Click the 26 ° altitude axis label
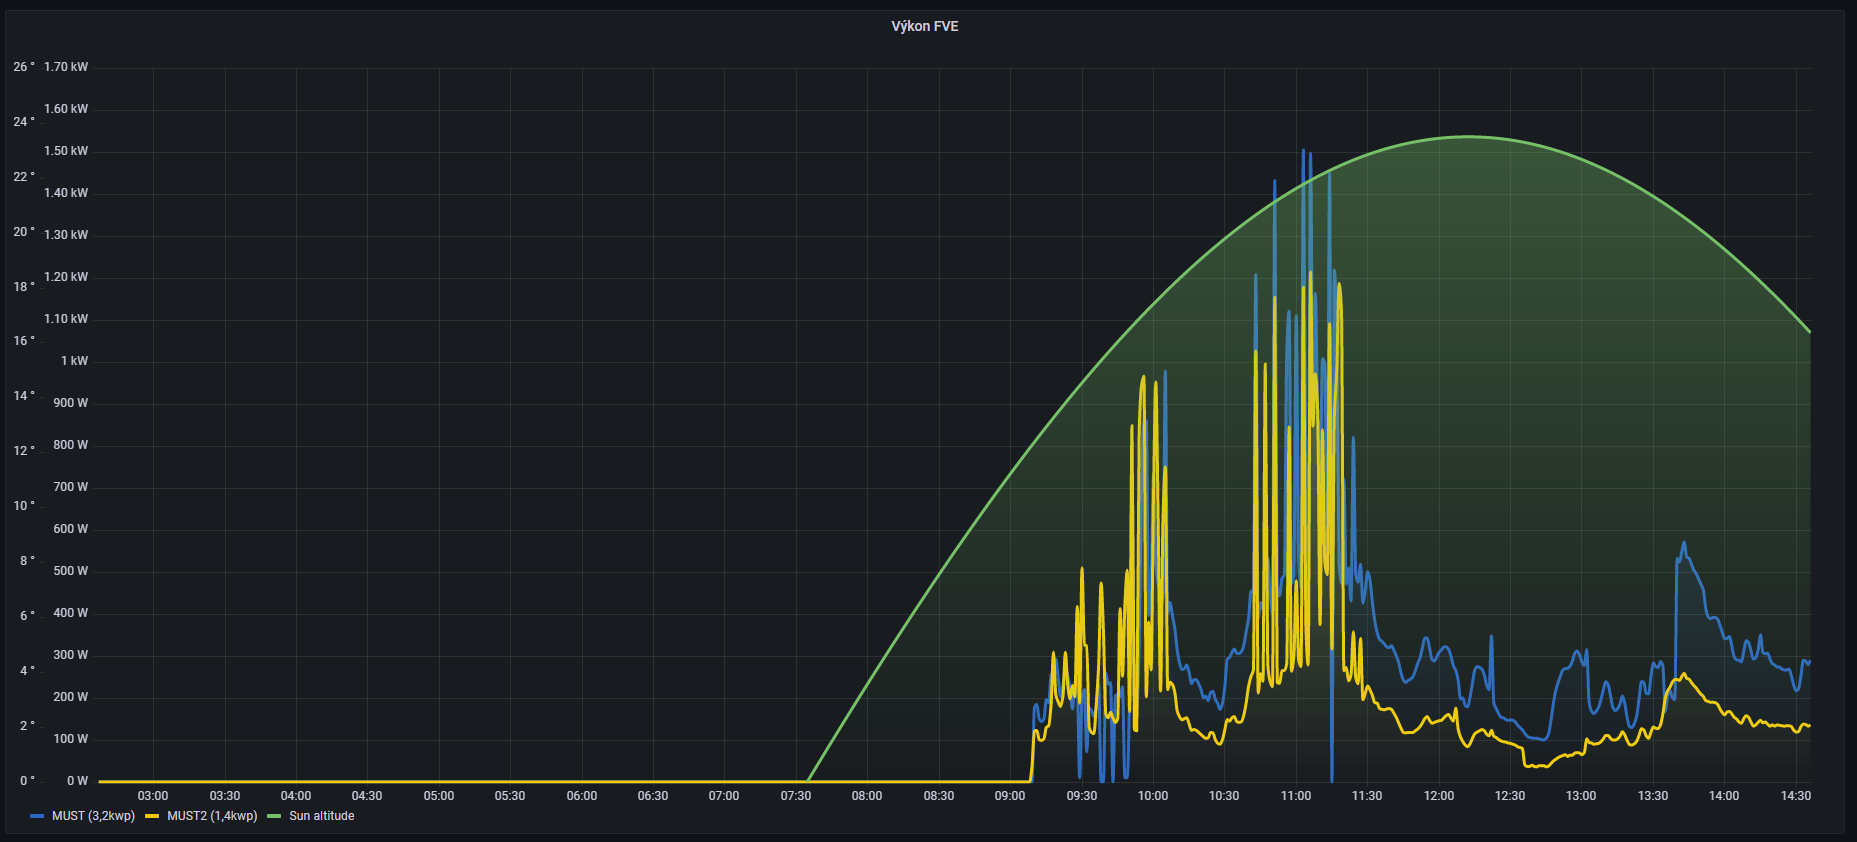Image resolution: width=1857 pixels, height=842 pixels. pos(24,67)
